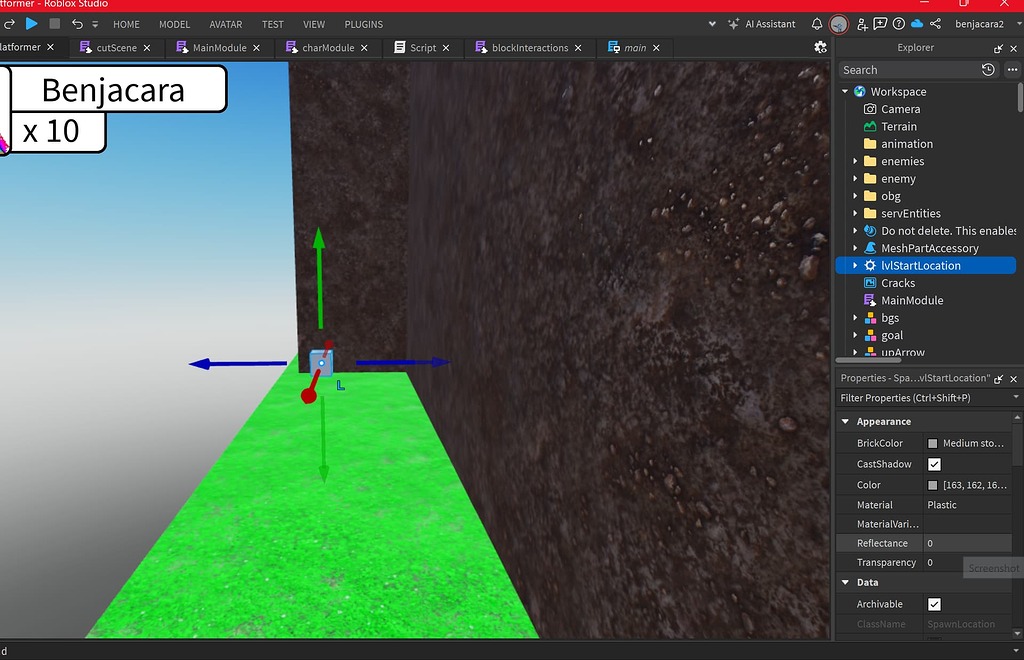Open the MODEL ribbon tab

[174, 24]
